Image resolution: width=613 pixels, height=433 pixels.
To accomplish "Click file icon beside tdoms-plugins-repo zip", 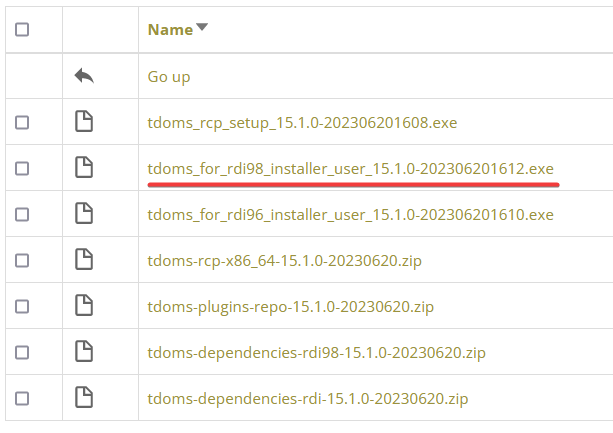I will pyautogui.click(x=84, y=306).
